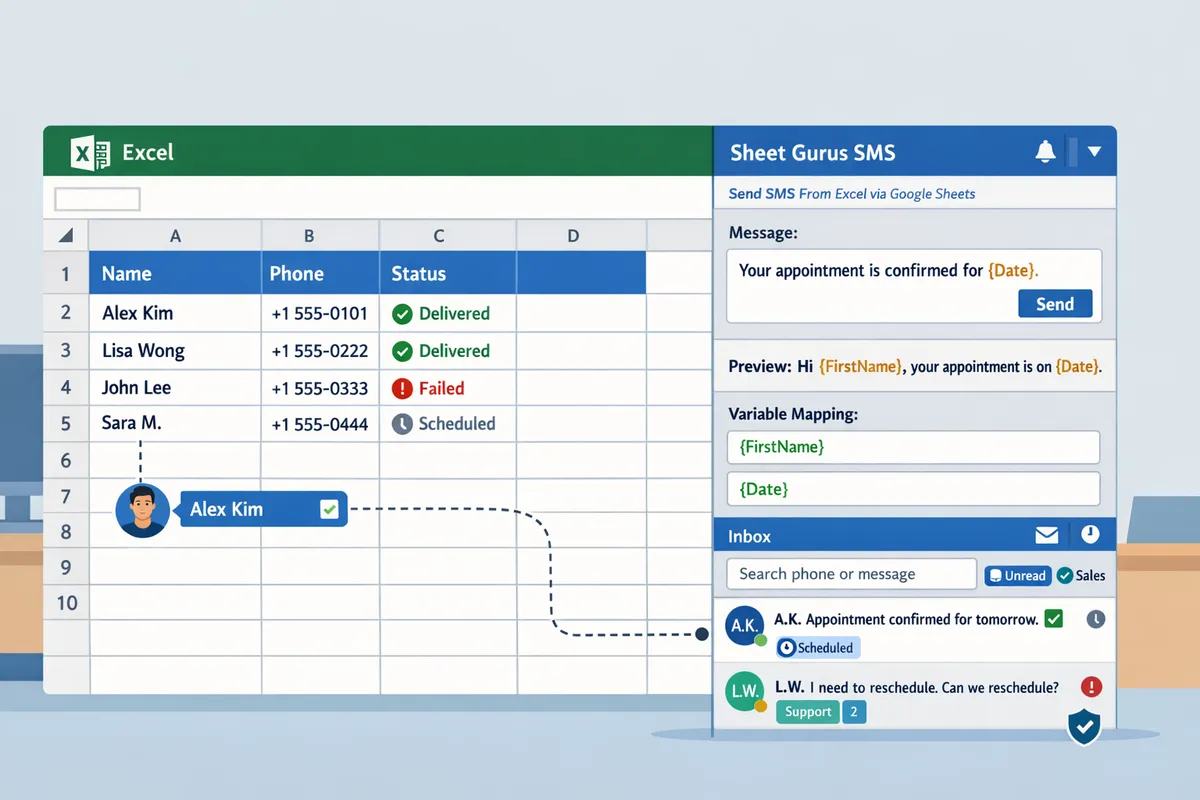This screenshot has width=1200, height=800.
Task: Click the dashed connector end dot
Action: pos(701,634)
